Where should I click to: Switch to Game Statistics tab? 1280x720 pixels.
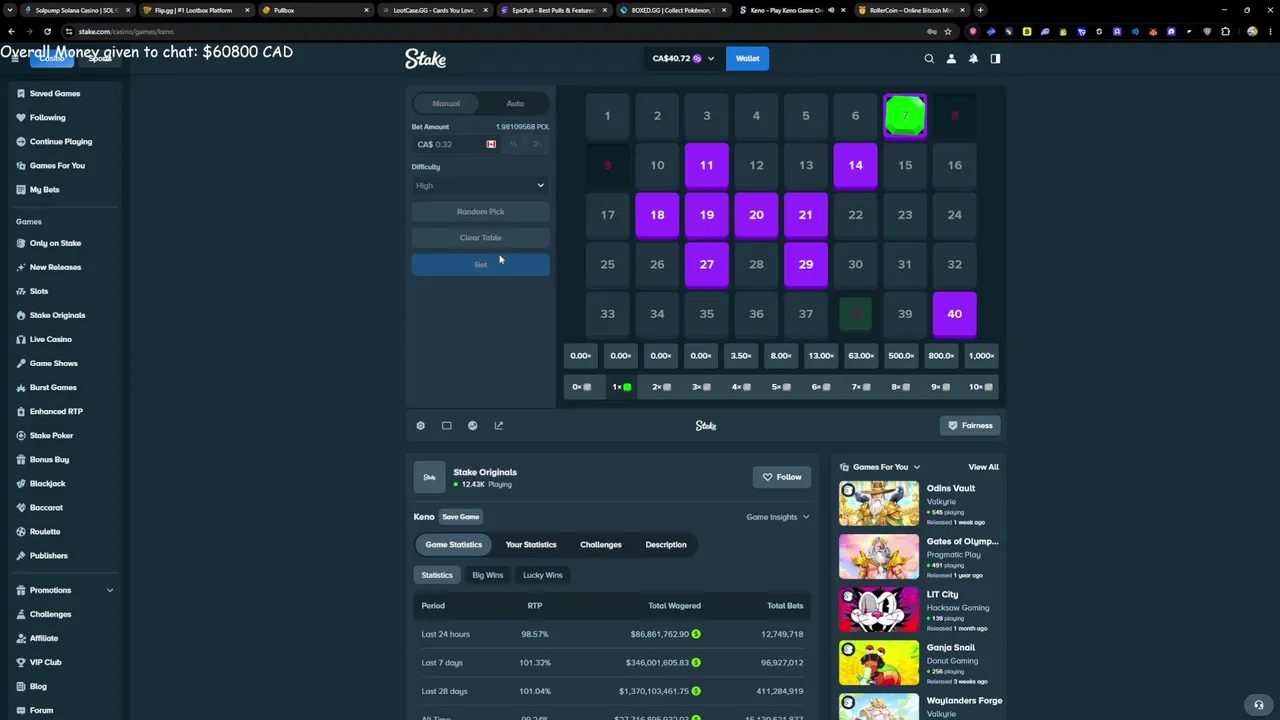pyautogui.click(x=453, y=545)
